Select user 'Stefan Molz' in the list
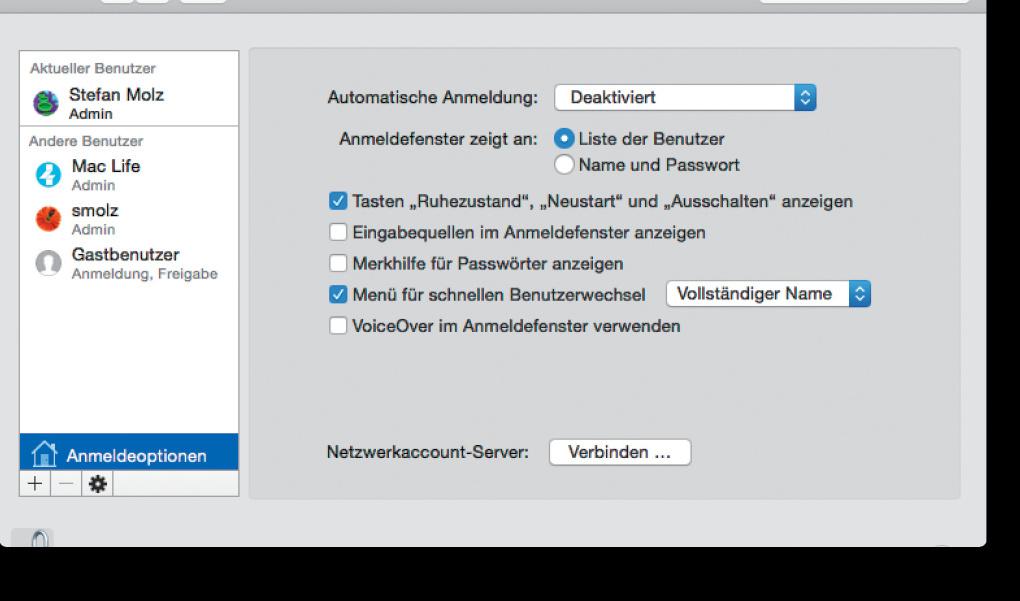 pos(129,103)
